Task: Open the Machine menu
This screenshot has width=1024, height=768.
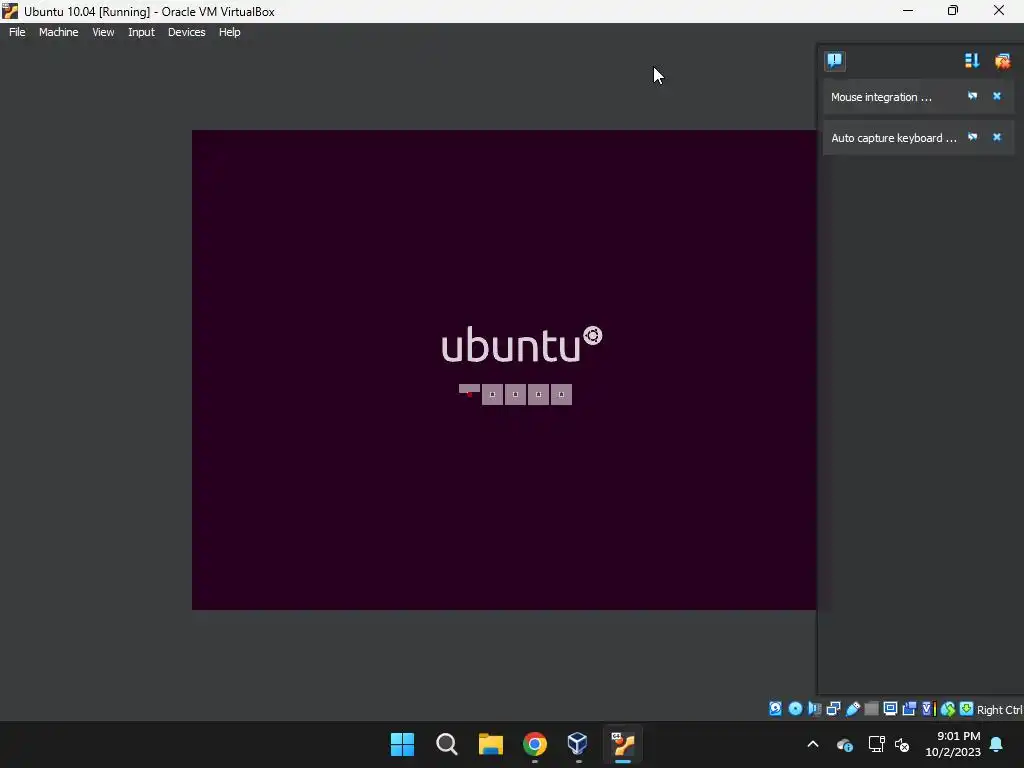Action: tap(58, 32)
